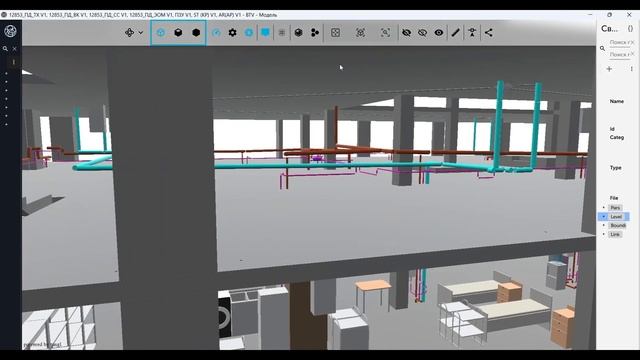Open settings via the gear icon
Viewport: 640px width, 360px height.
(x=233, y=33)
